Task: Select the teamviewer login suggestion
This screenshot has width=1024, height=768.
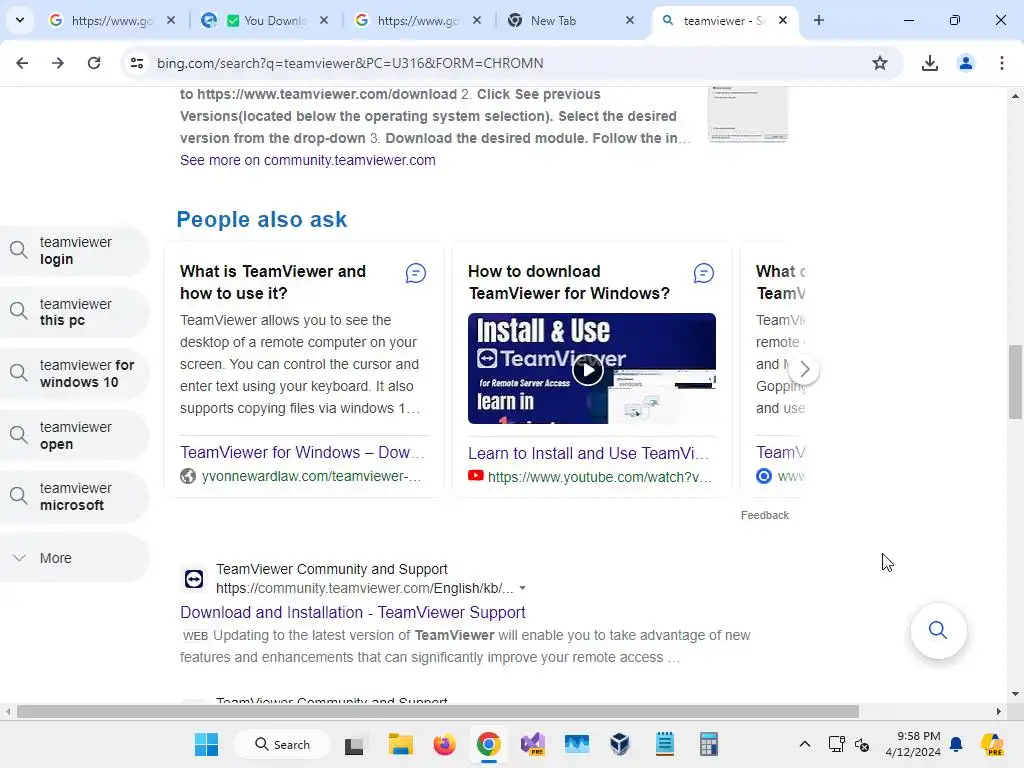Action: click(x=75, y=251)
